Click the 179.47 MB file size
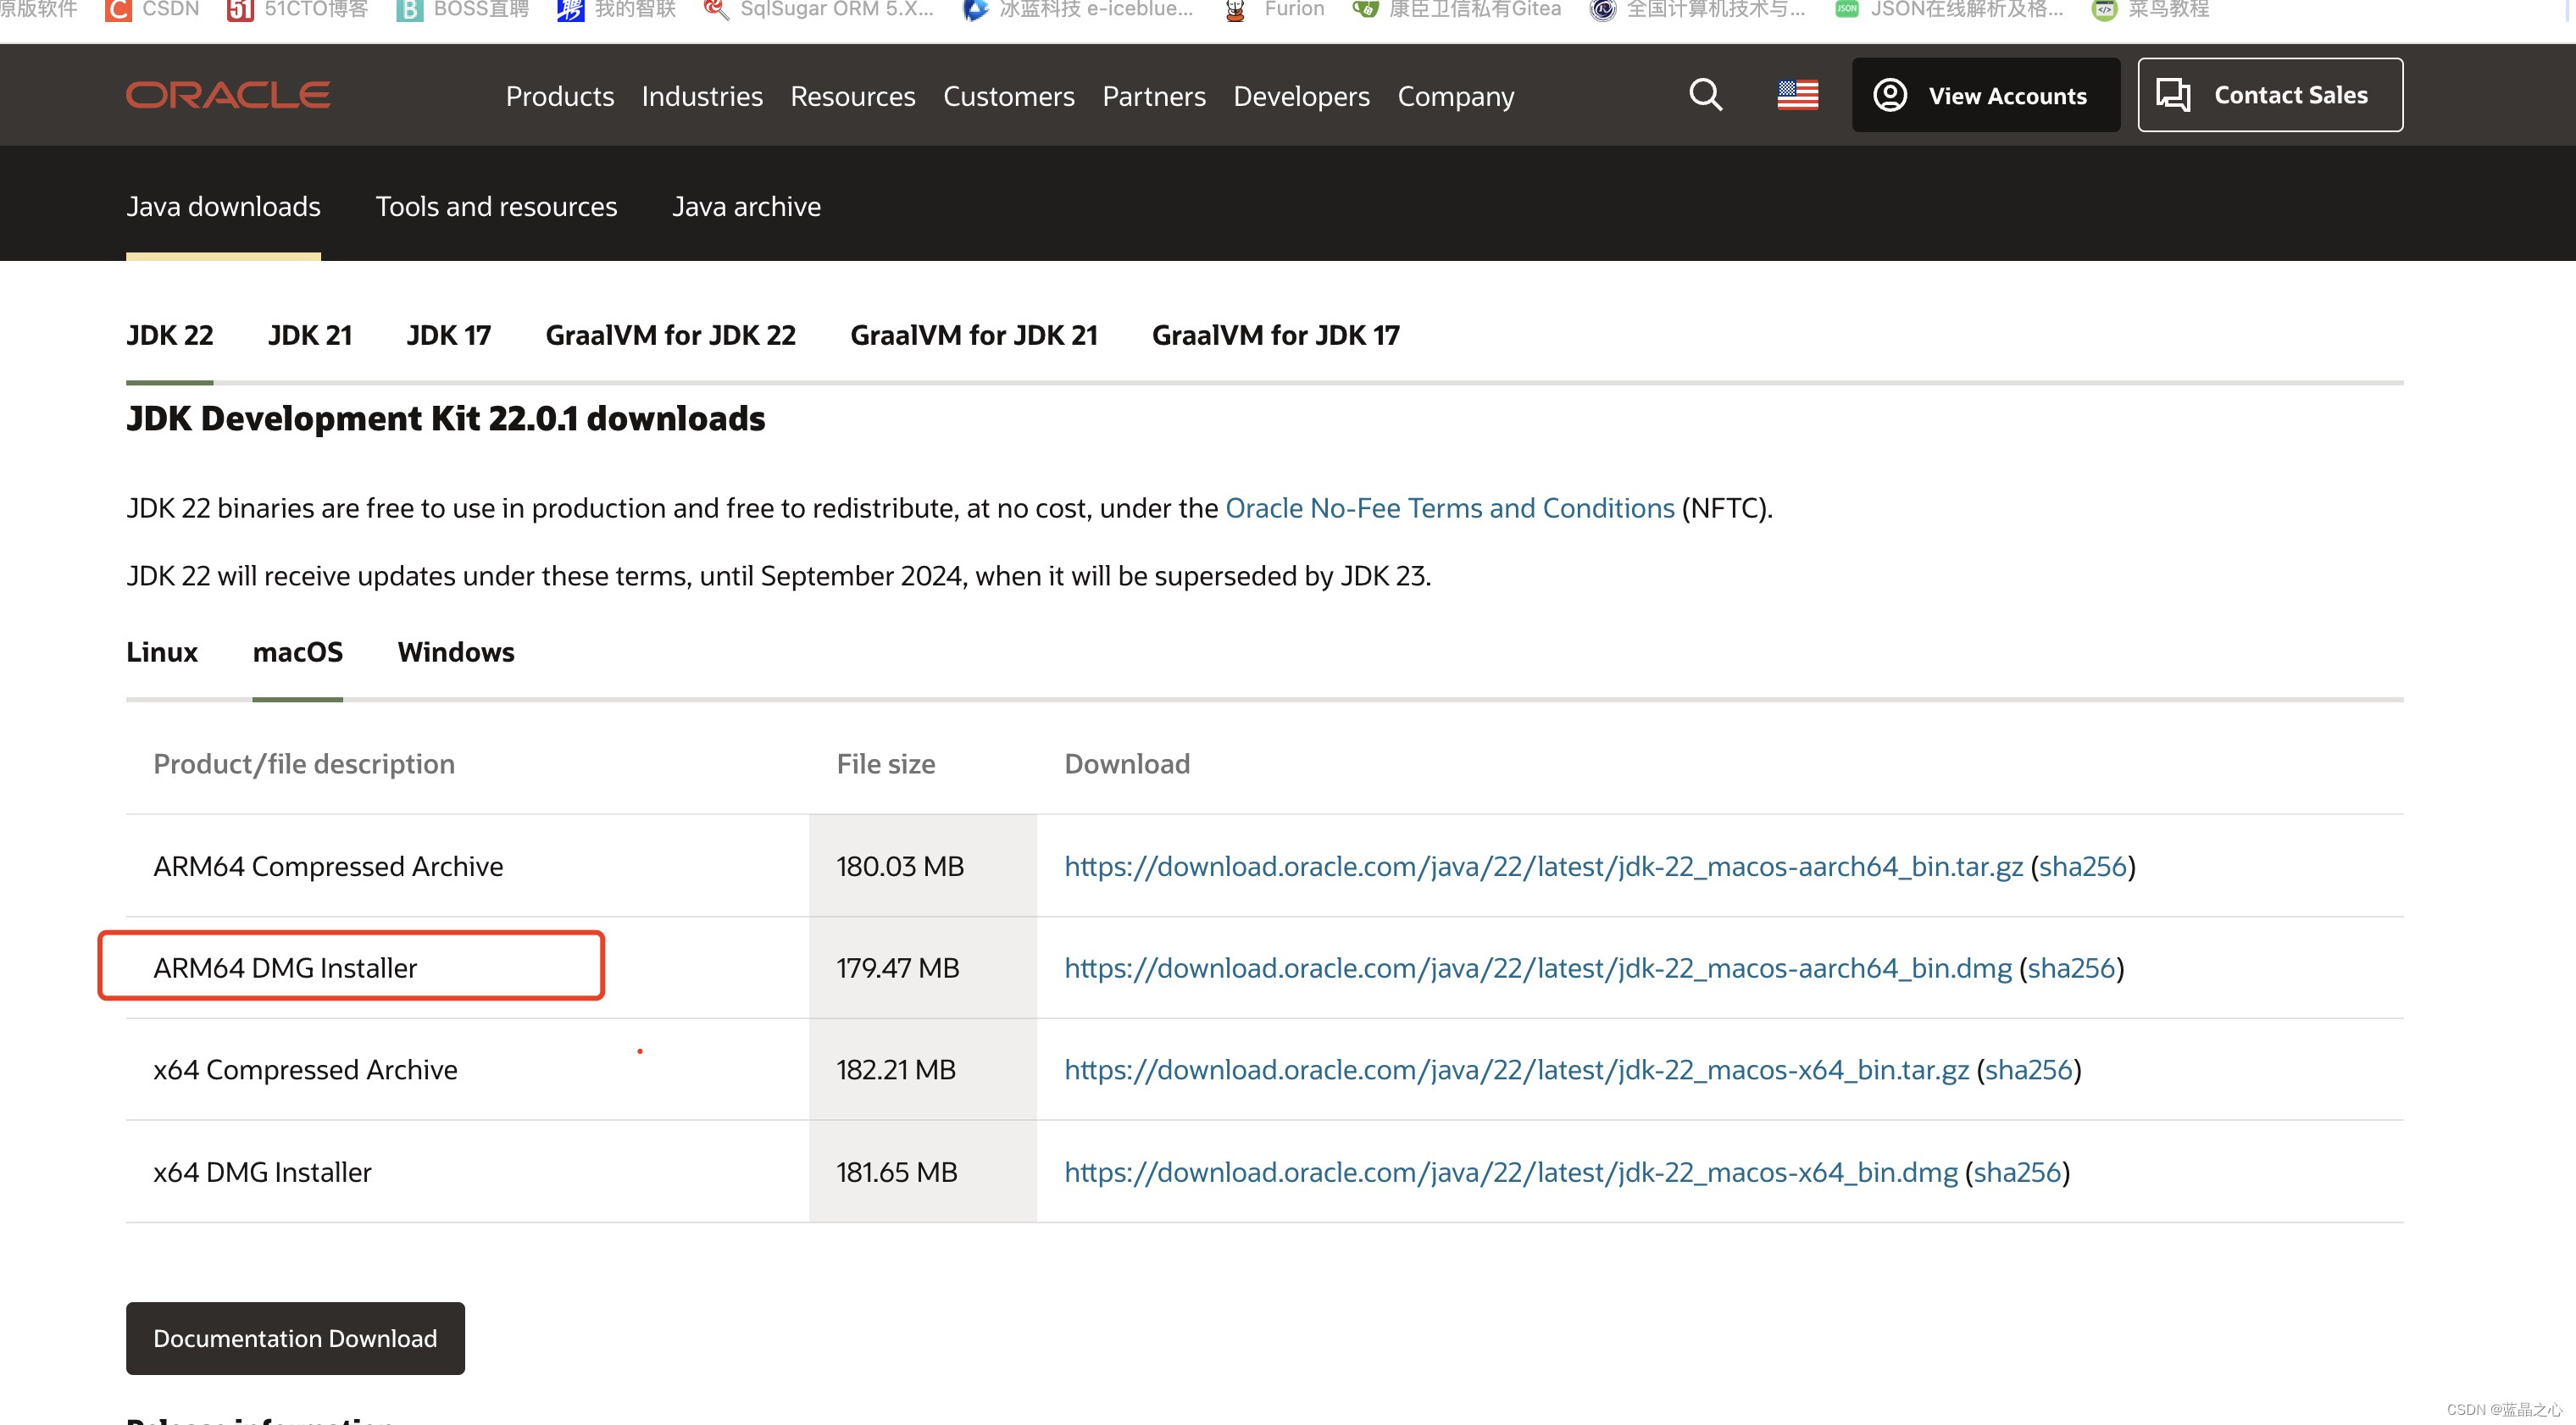This screenshot has height=1425, width=2576. point(897,968)
